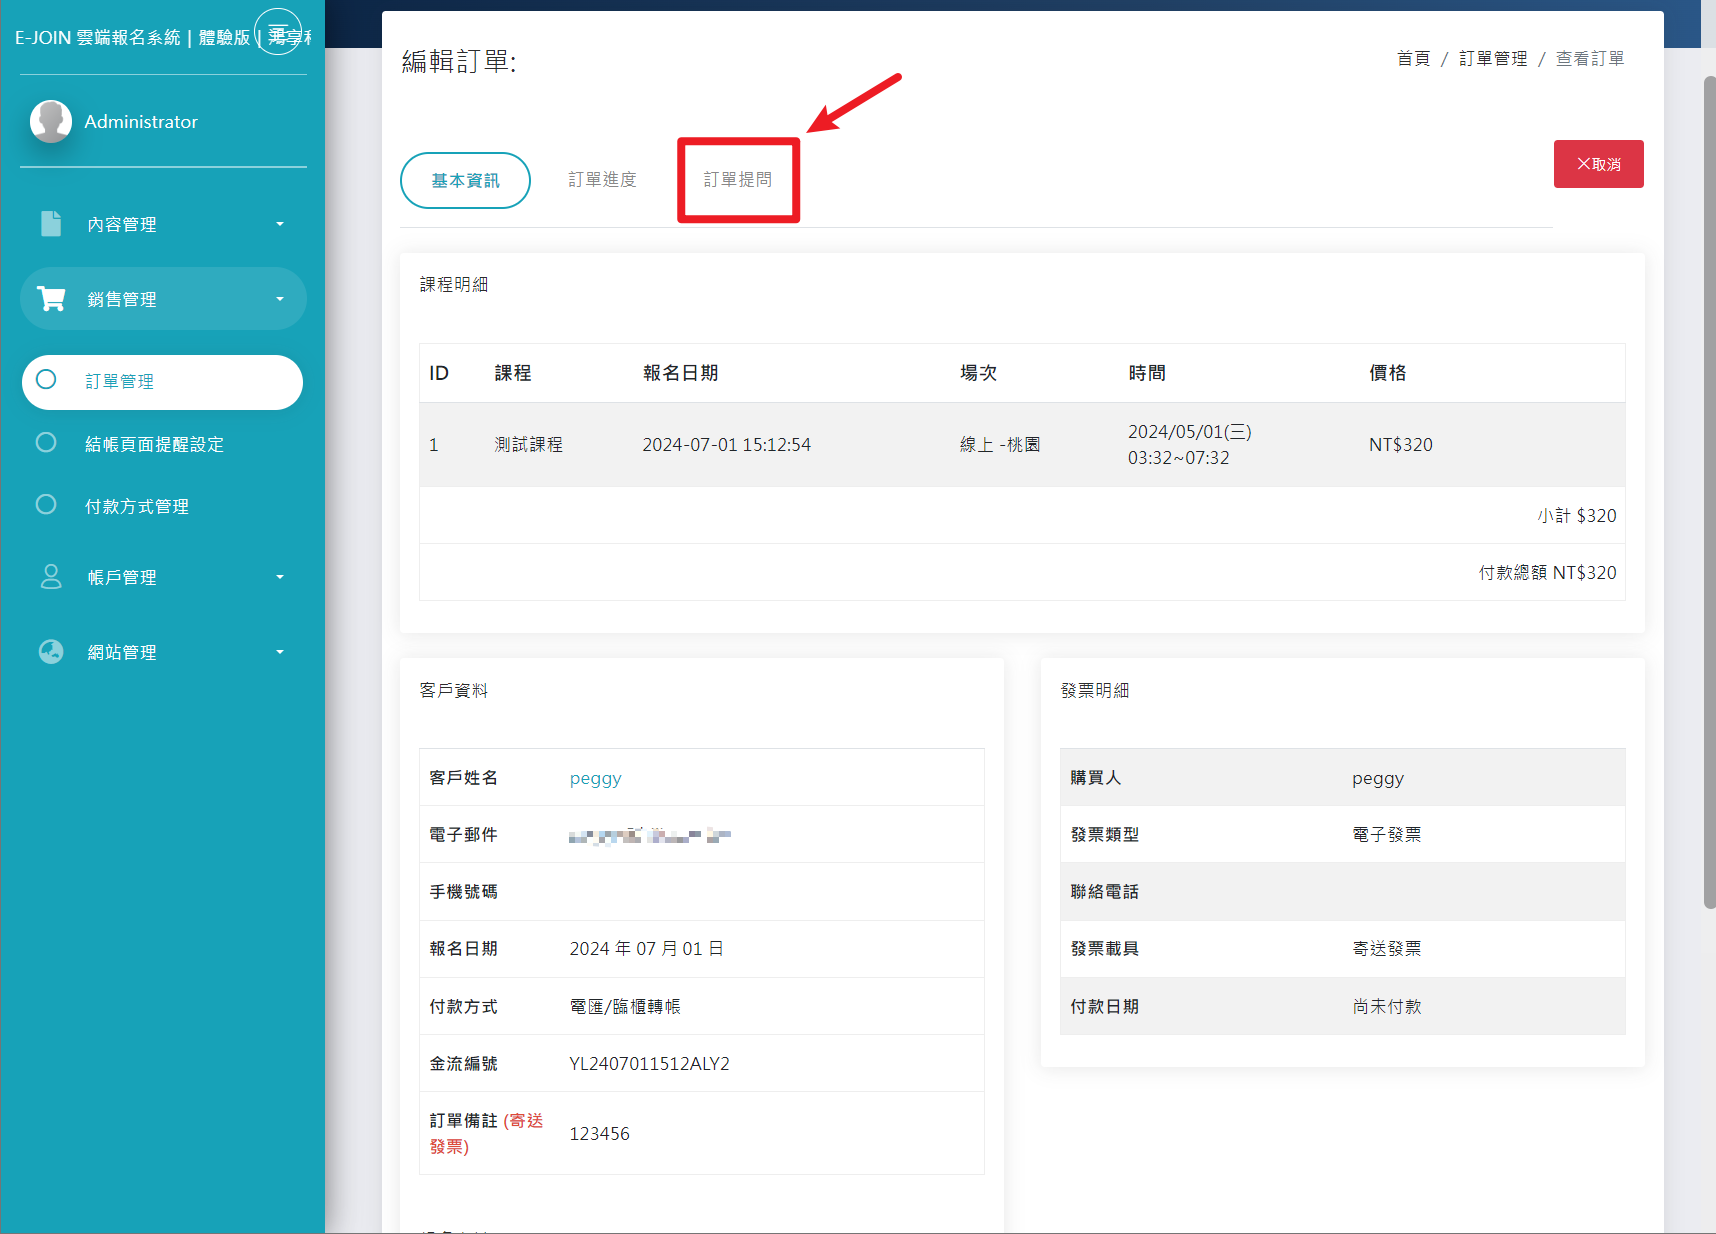This screenshot has height=1234, width=1716.
Task: Expand the 內容管理 dropdown arrow
Action: pyautogui.click(x=280, y=224)
